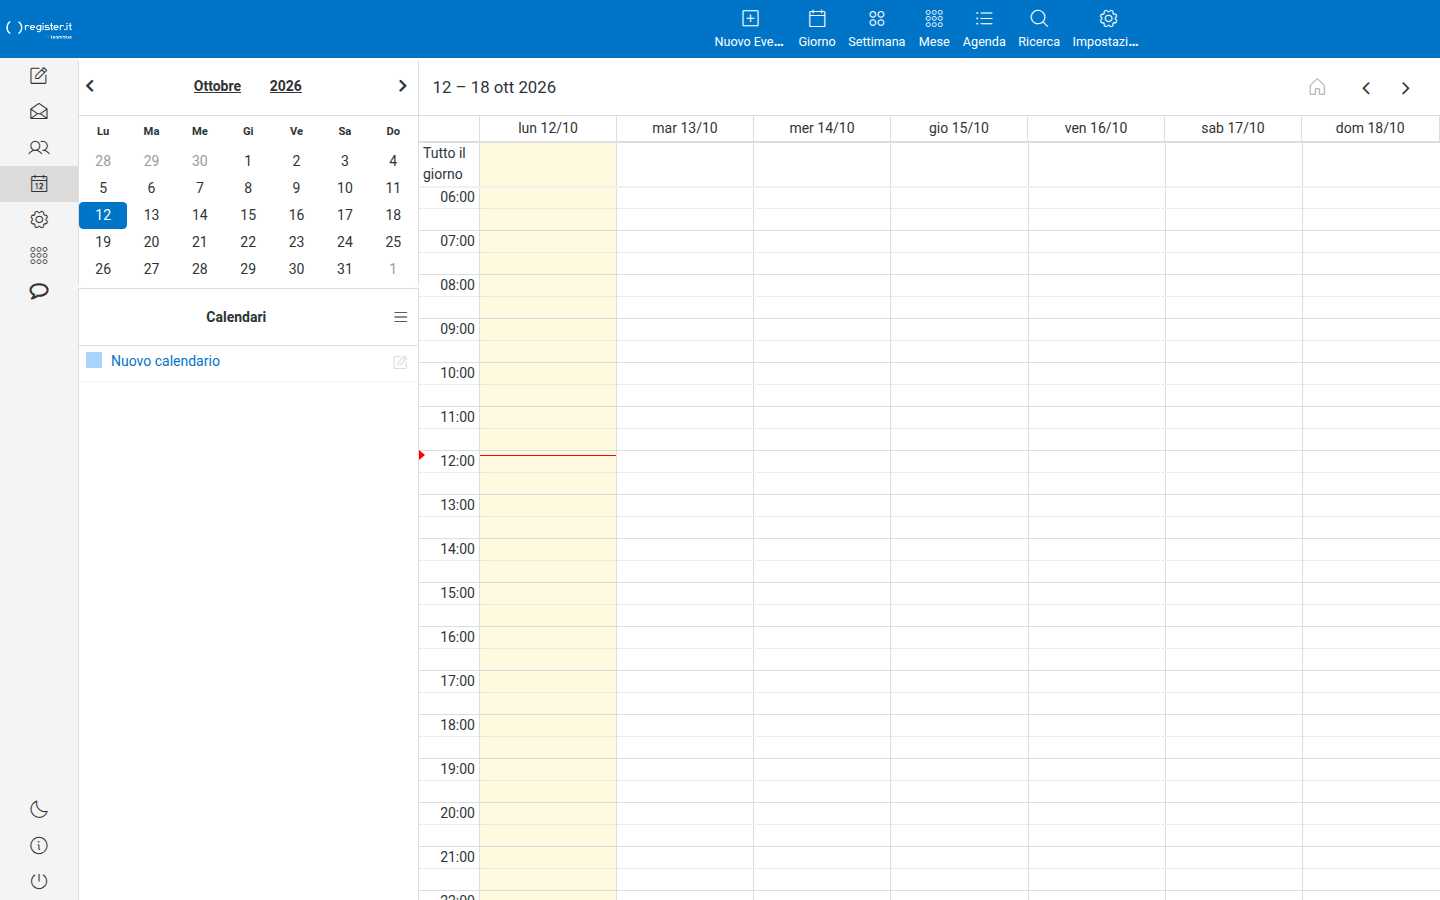Screen dimensions: 1440x900
Task: Select September 29 in mini calendar
Action: (151, 161)
